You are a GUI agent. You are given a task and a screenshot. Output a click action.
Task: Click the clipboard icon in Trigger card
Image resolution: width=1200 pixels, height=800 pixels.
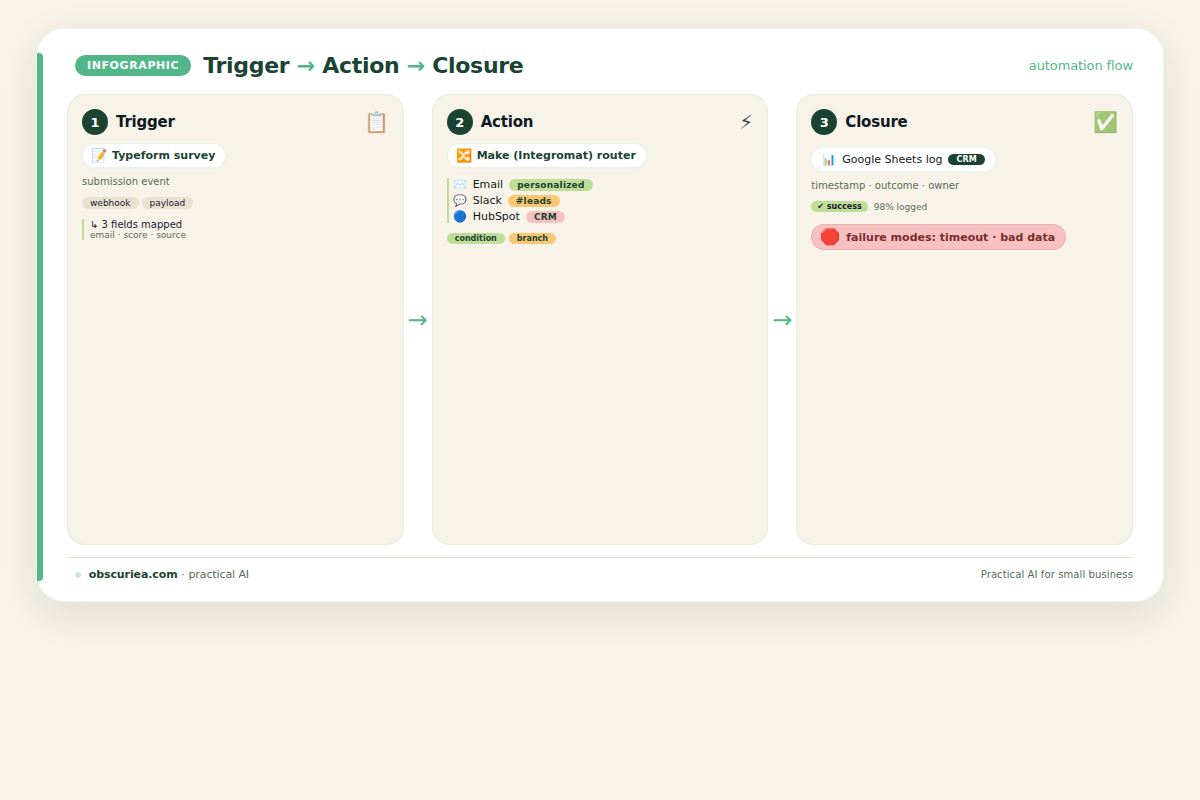(376, 122)
